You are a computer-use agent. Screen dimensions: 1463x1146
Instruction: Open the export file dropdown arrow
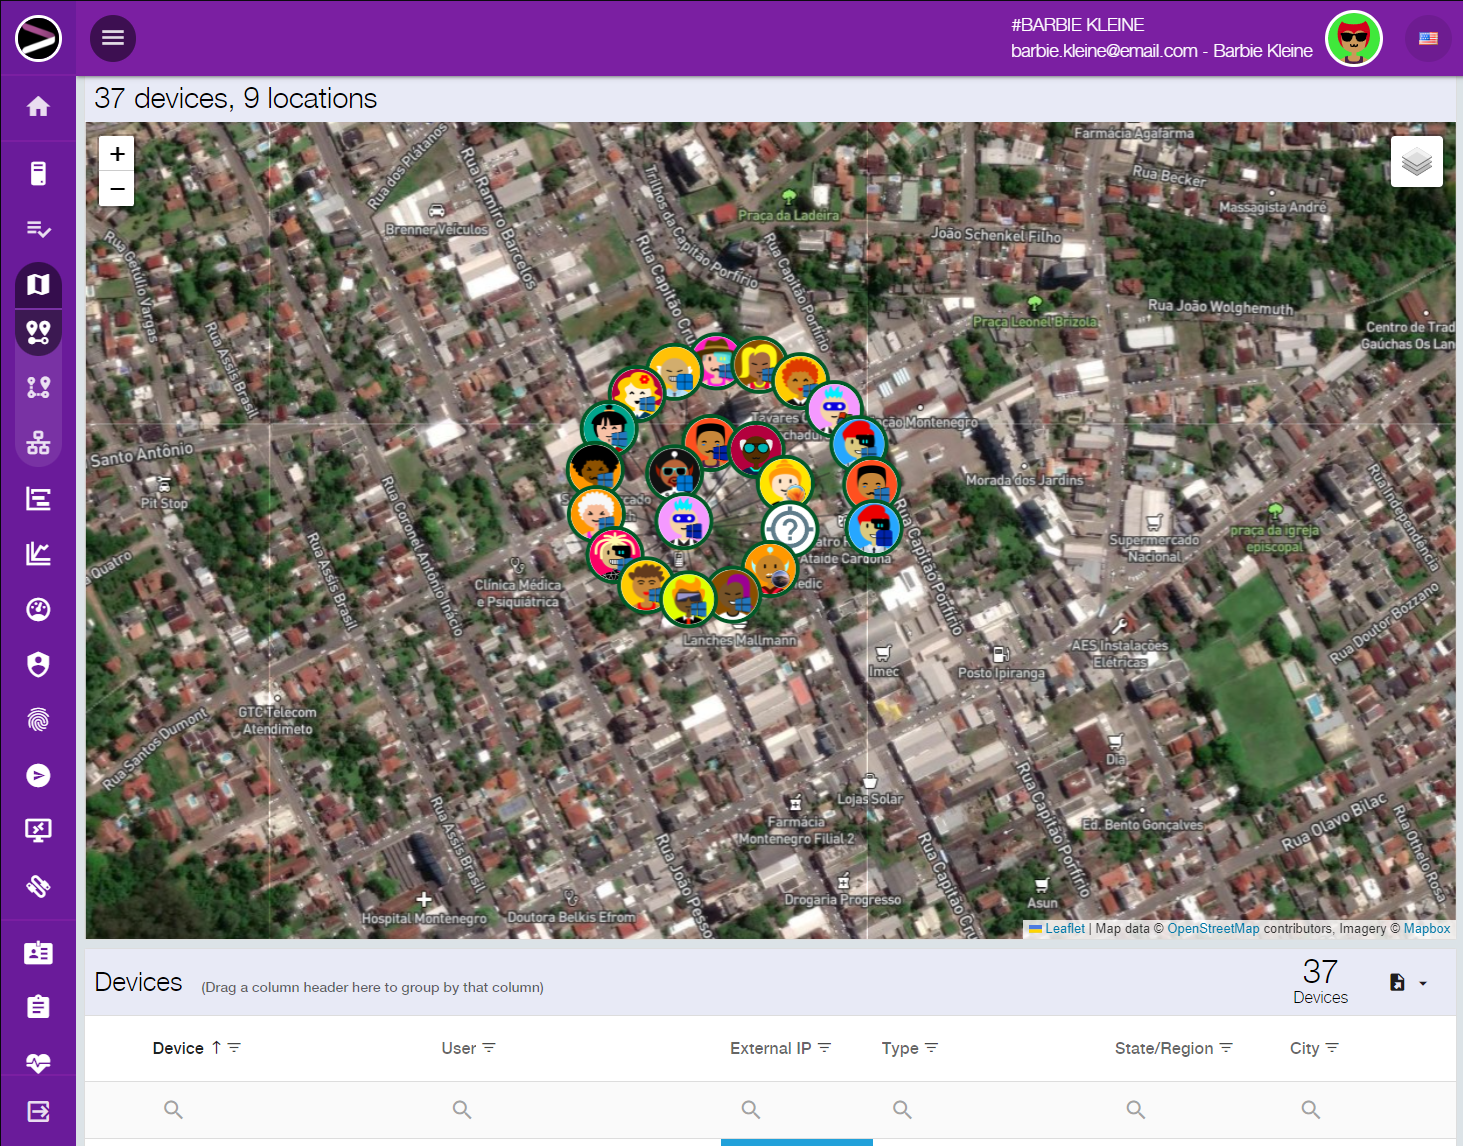[x=1422, y=983]
